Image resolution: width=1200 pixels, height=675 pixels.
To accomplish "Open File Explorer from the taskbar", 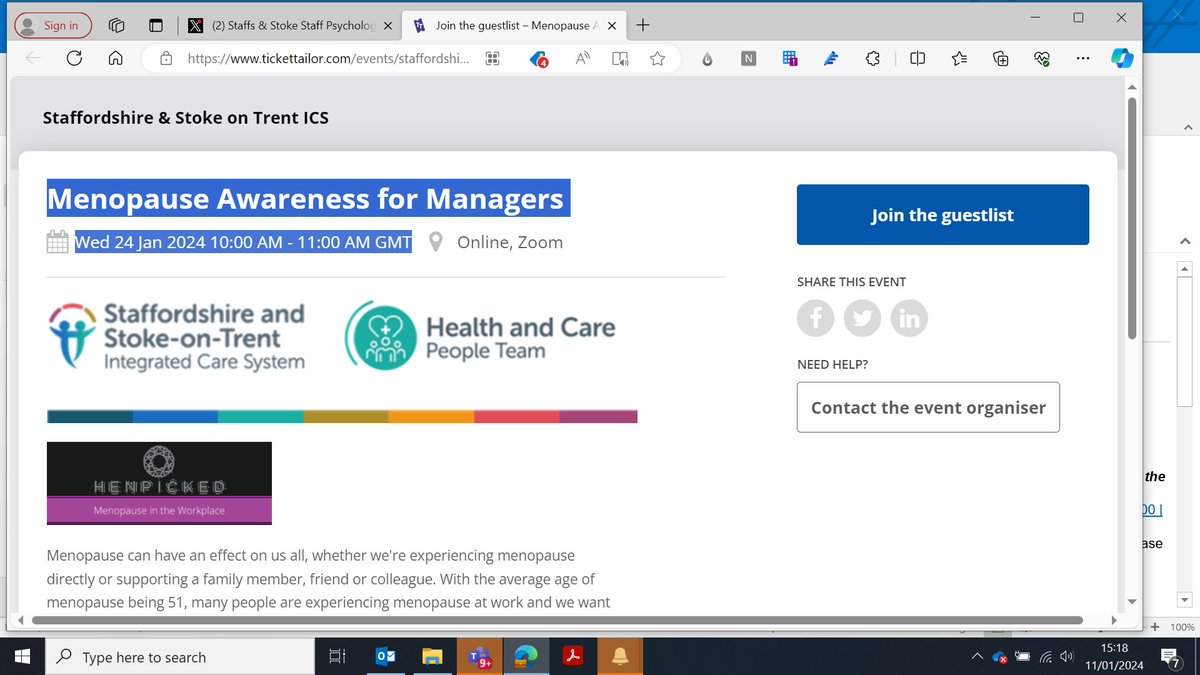I will point(432,657).
